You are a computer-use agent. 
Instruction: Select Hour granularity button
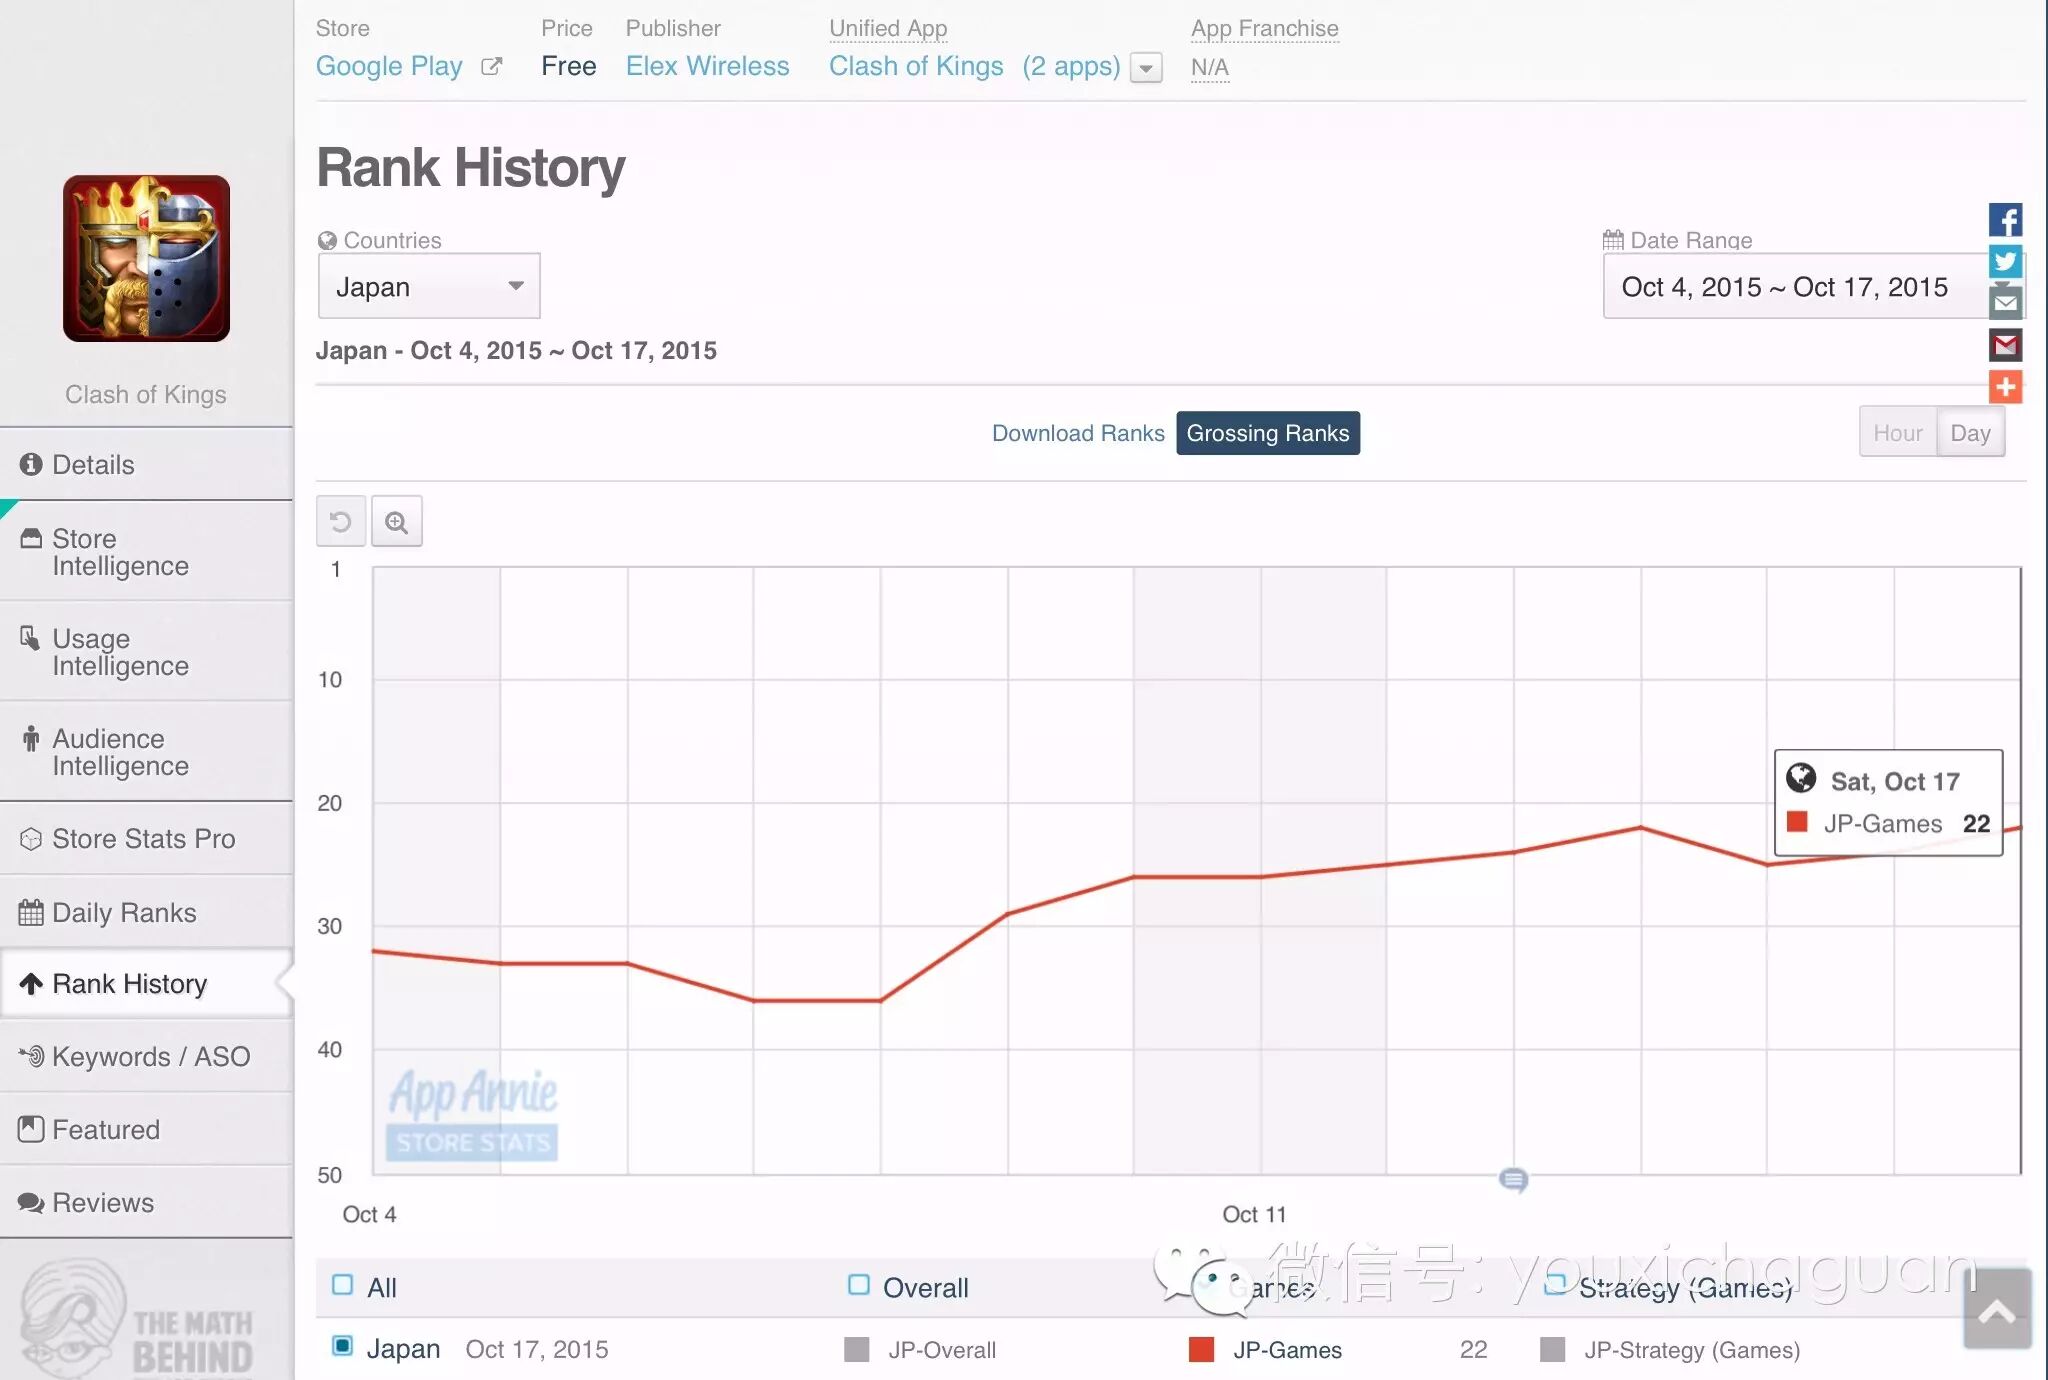click(x=1897, y=433)
